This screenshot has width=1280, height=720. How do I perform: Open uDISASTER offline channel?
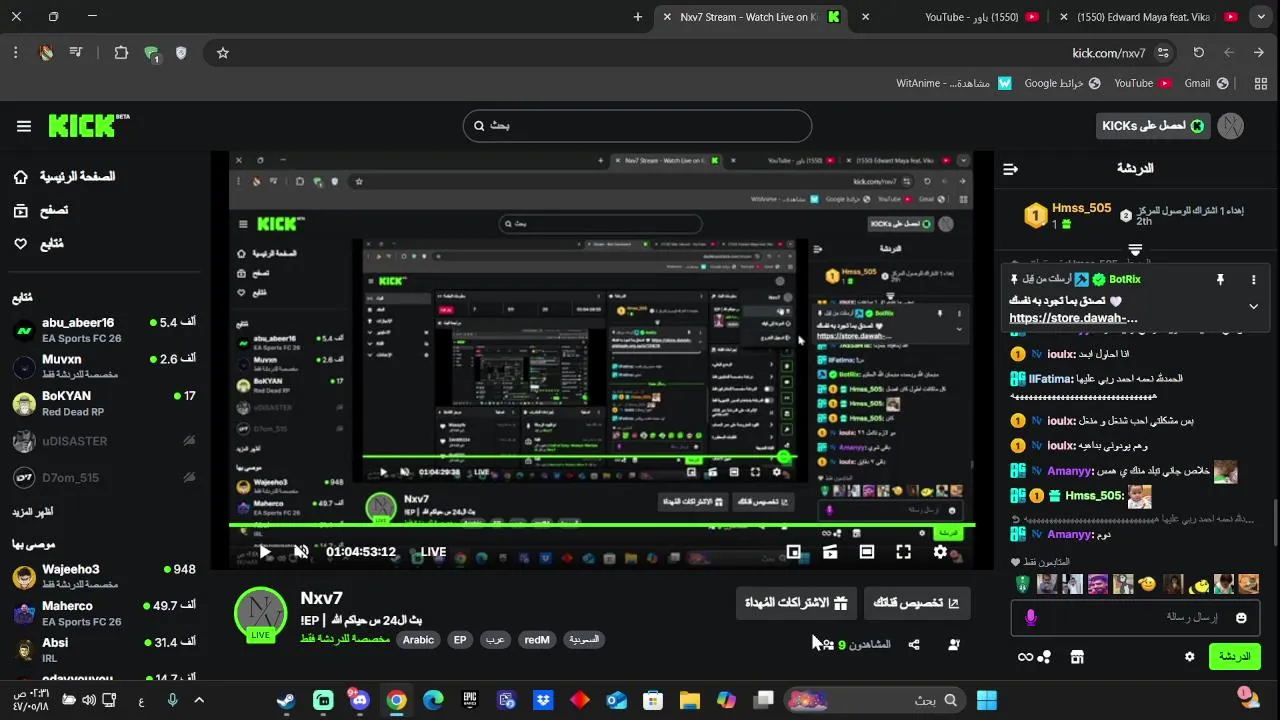(x=104, y=441)
